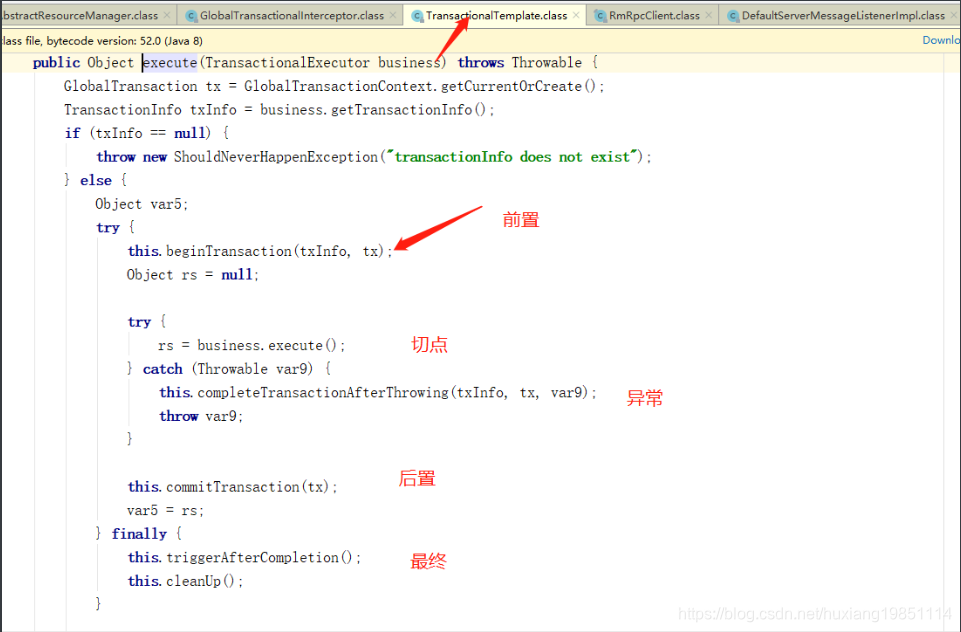The width and height of the screenshot is (961, 632).
Task: Close the AbstractResourceManager.class tab
Action: point(167,15)
